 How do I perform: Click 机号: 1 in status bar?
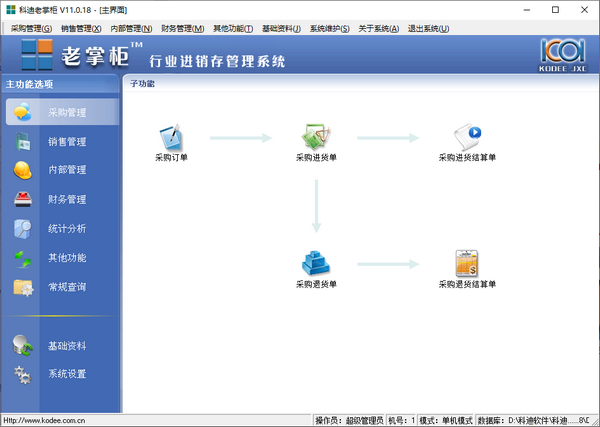point(401,420)
